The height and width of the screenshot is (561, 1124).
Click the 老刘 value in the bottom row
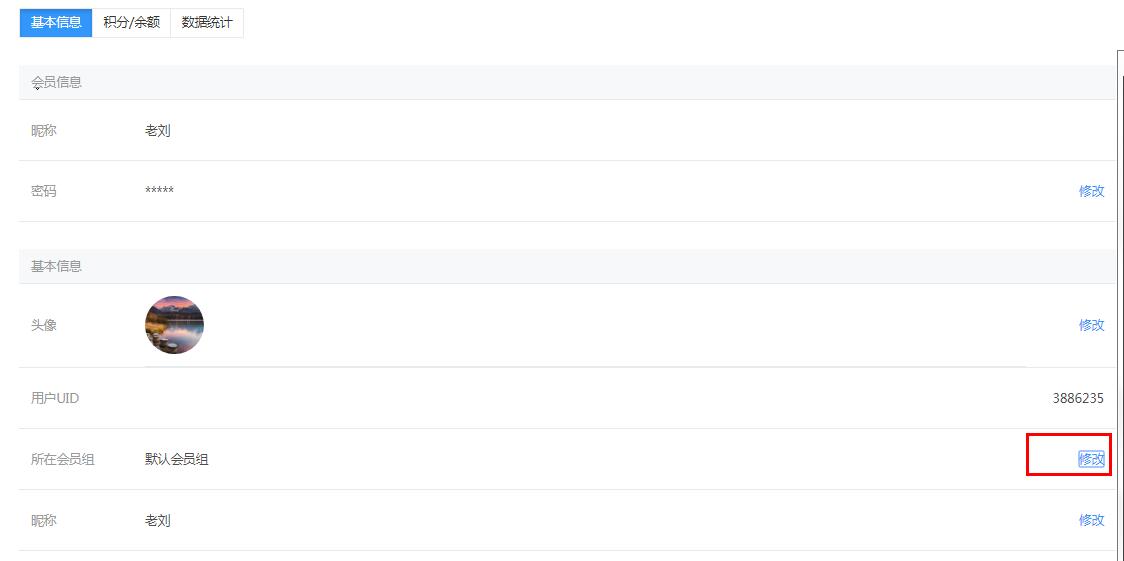[x=158, y=521]
